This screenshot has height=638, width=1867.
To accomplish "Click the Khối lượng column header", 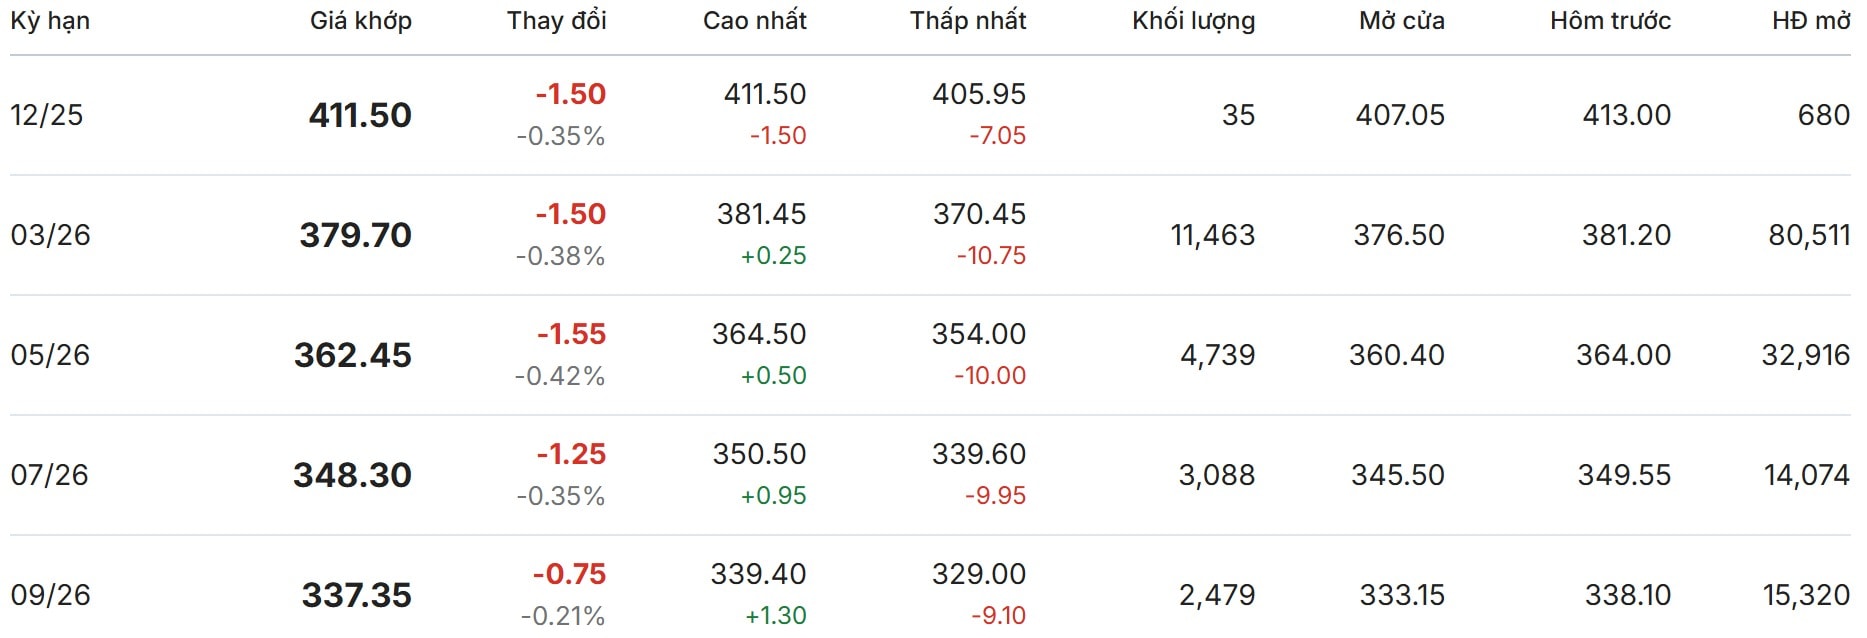I will (1193, 21).
